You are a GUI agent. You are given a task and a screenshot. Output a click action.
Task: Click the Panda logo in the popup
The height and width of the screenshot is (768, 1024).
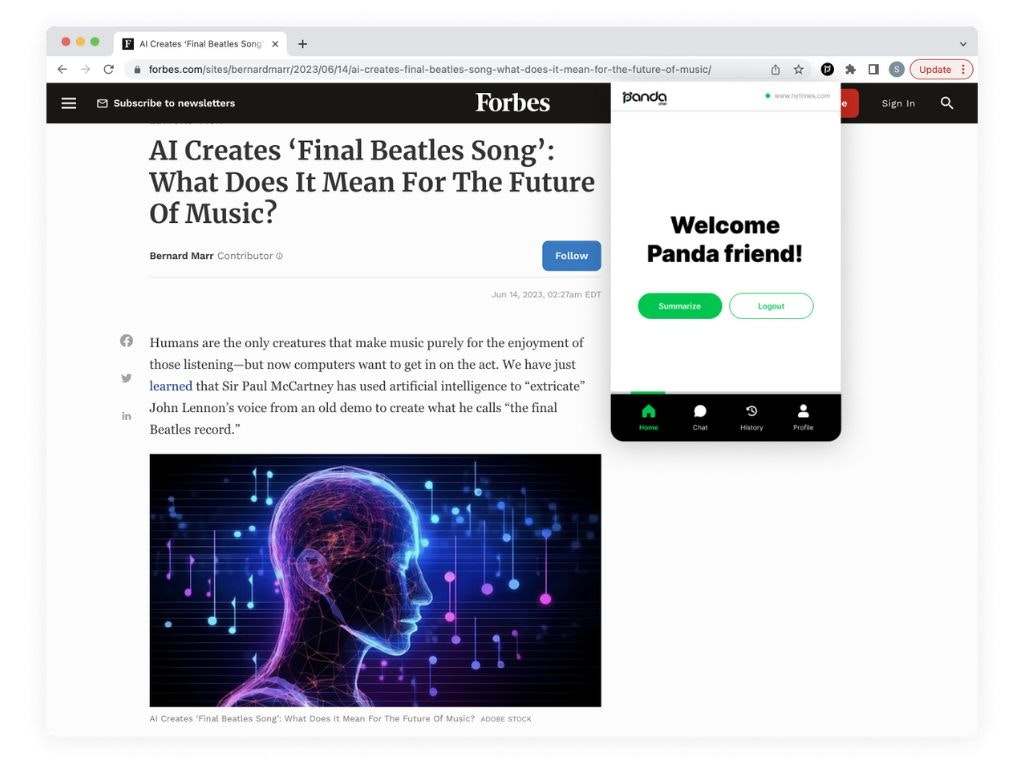point(645,97)
